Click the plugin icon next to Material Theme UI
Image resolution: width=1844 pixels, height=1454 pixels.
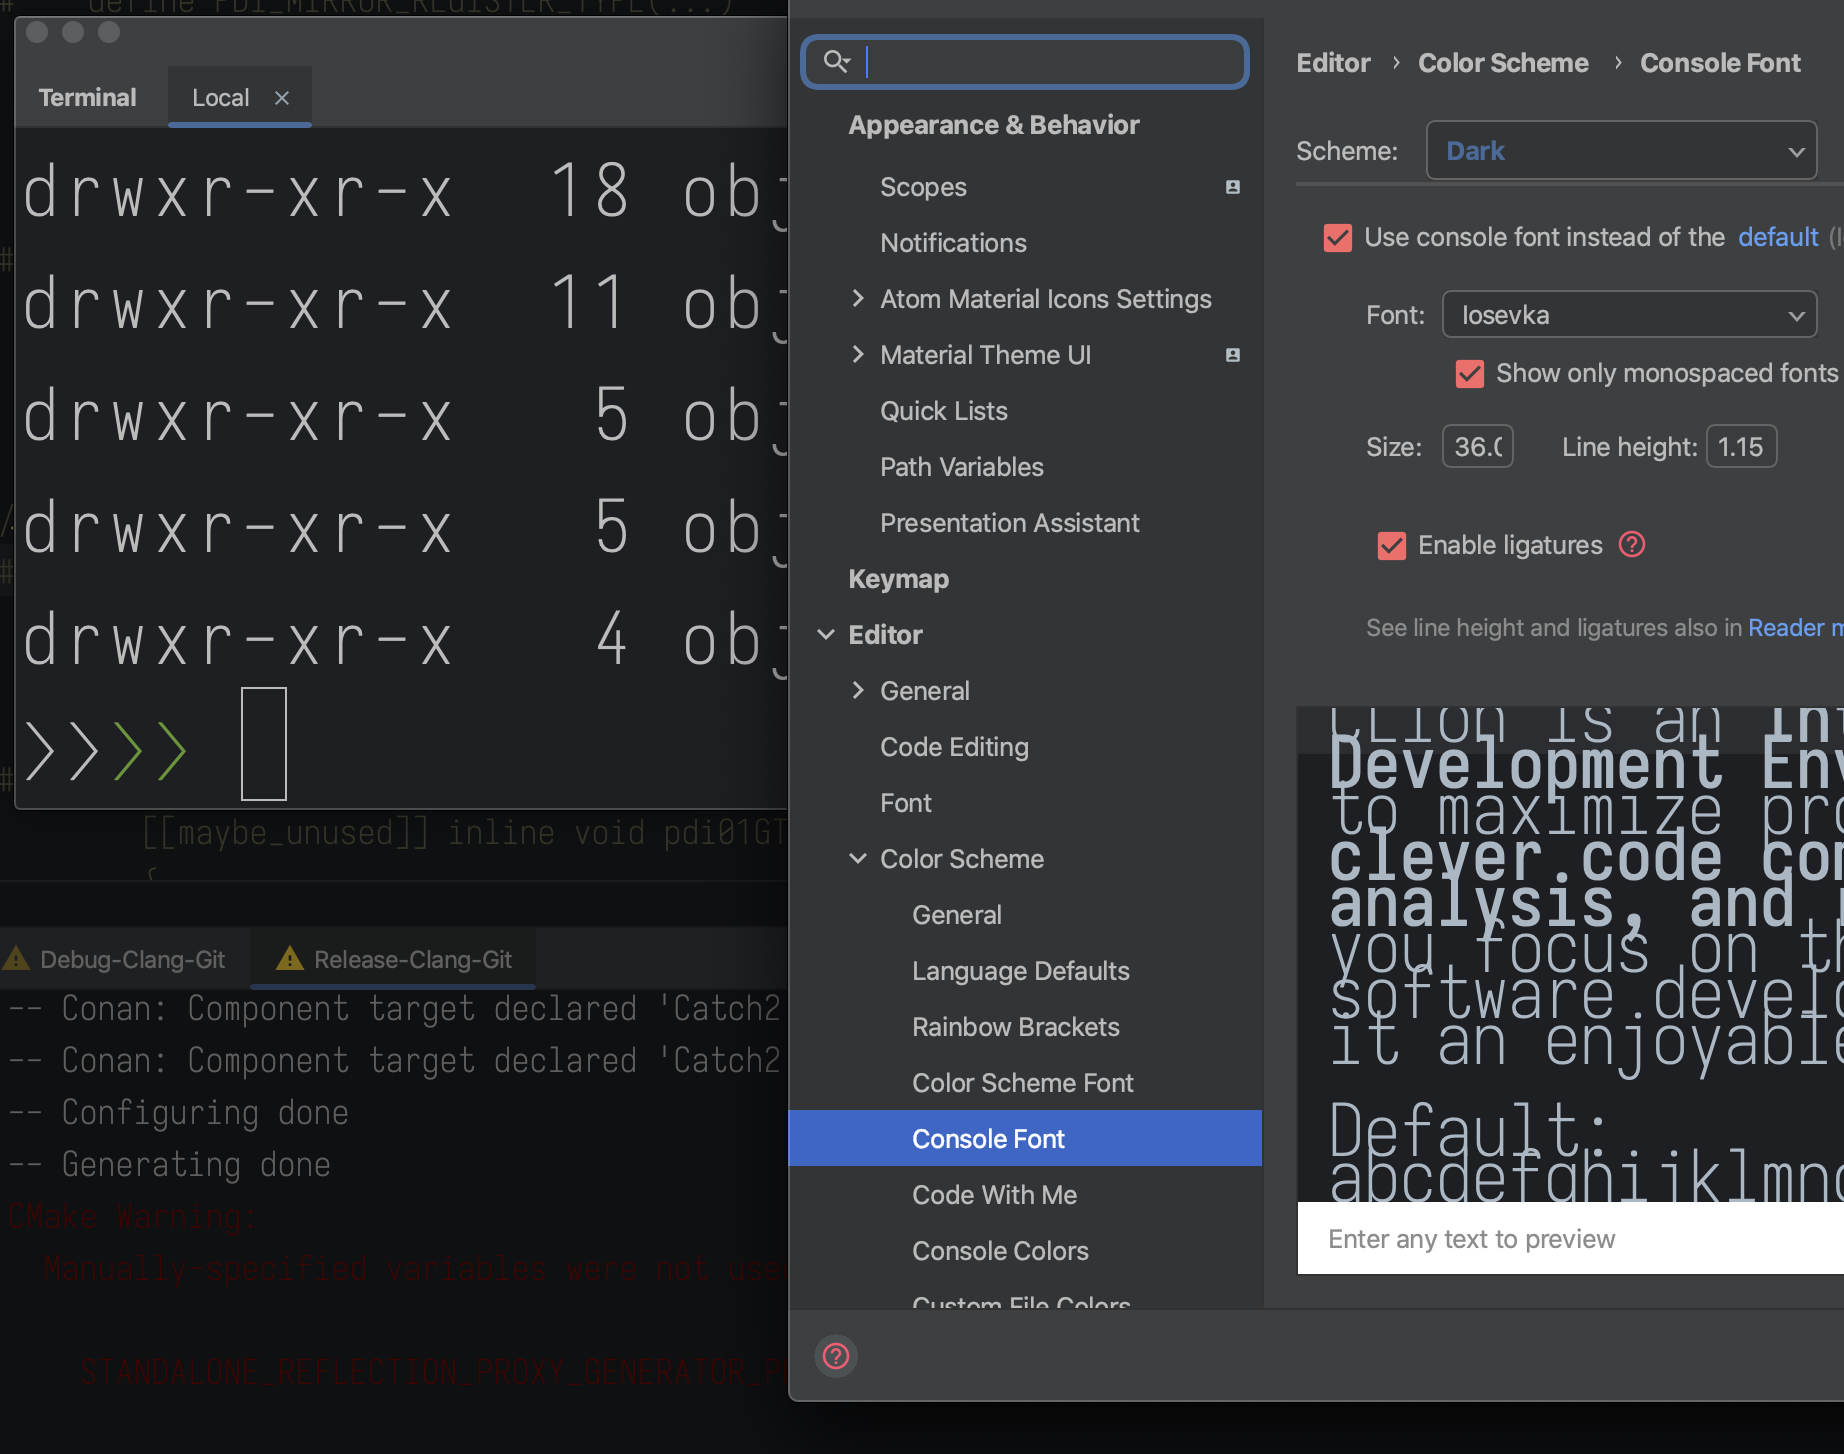[x=1233, y=355]
